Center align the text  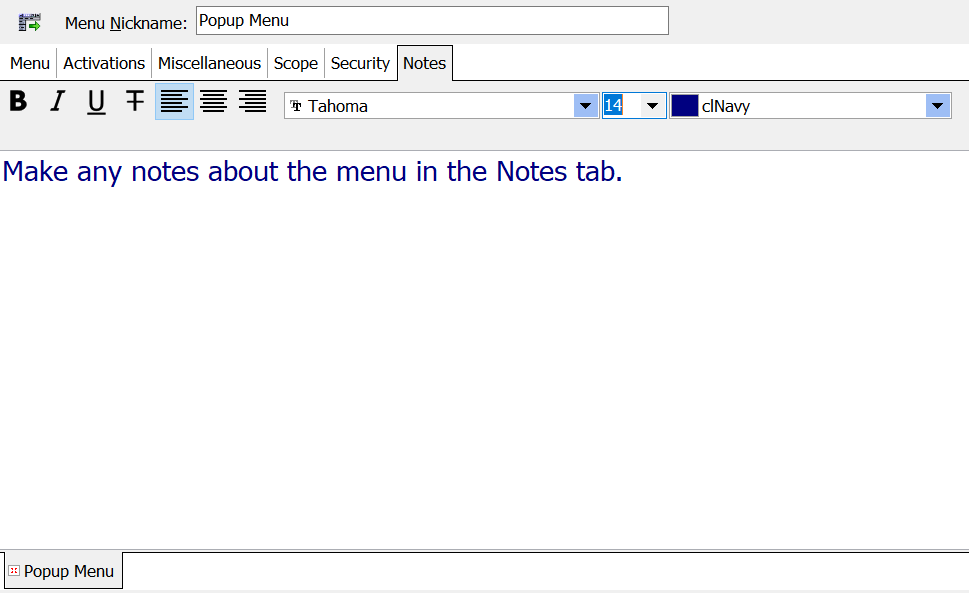point(213,102)
